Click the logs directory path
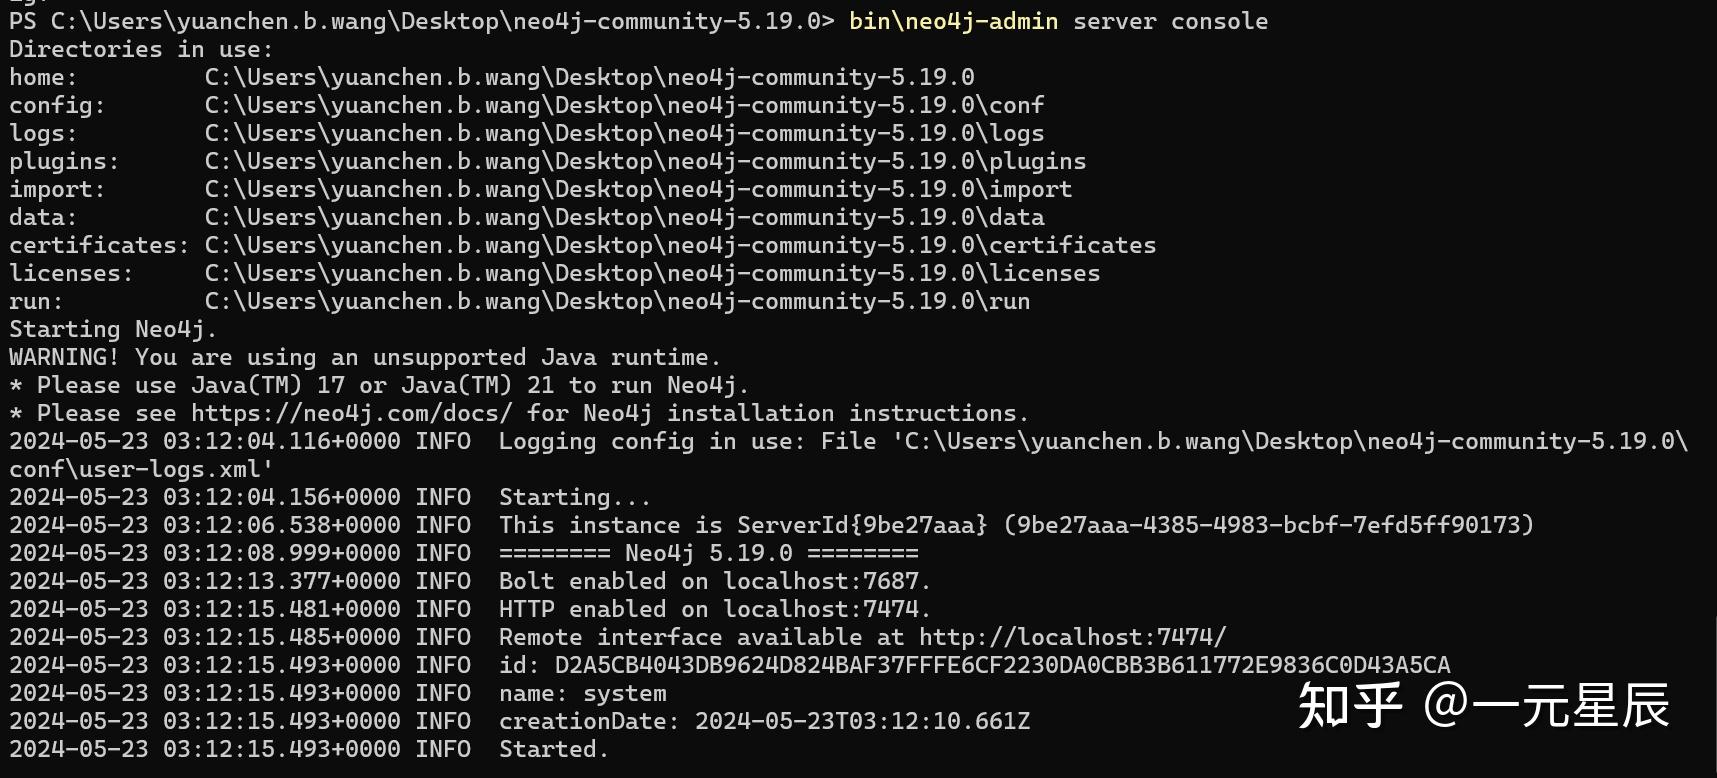The width and height of the screenshot is (1717, 778). [624, 133]
